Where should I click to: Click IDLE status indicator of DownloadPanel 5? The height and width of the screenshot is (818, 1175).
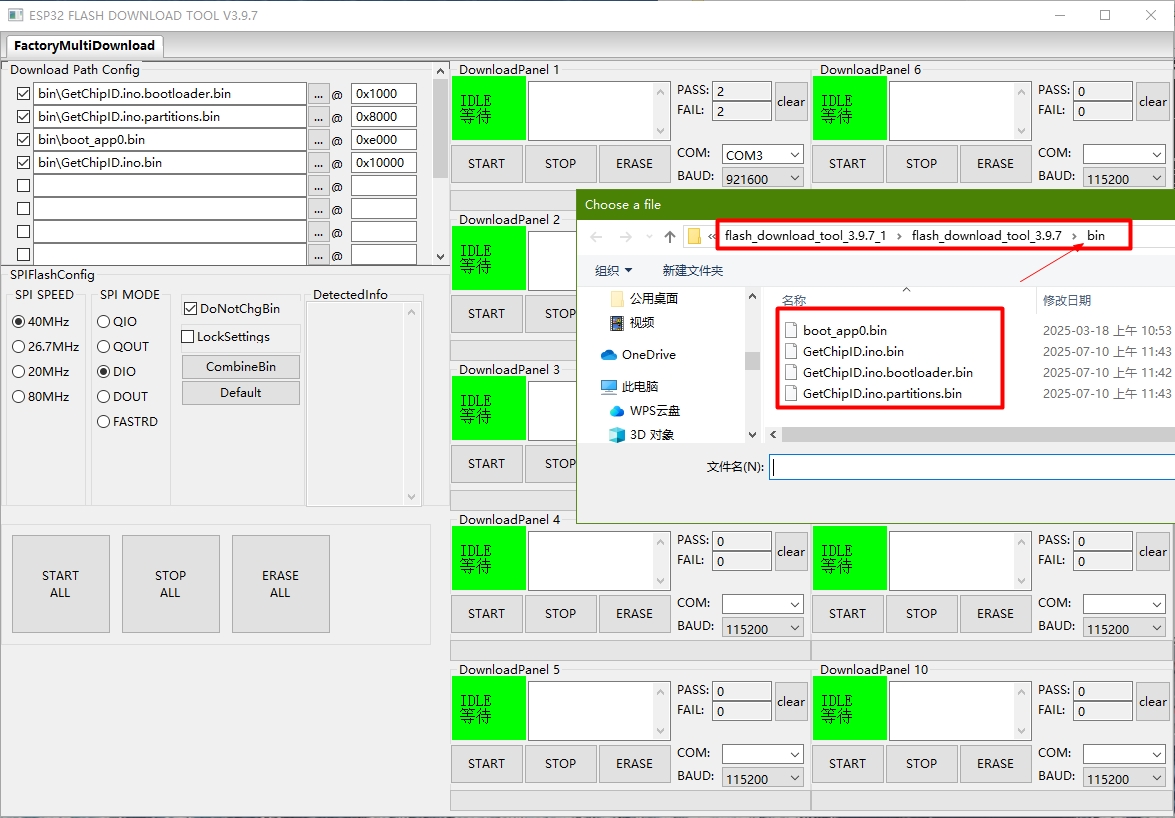point(489,709)
